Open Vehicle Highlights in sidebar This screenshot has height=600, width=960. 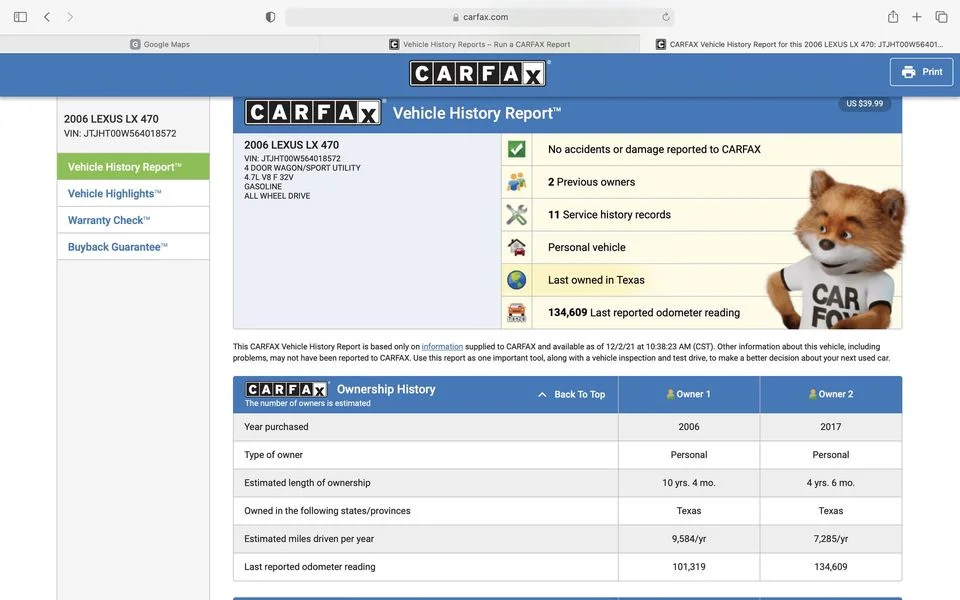[x=133, y=193]
